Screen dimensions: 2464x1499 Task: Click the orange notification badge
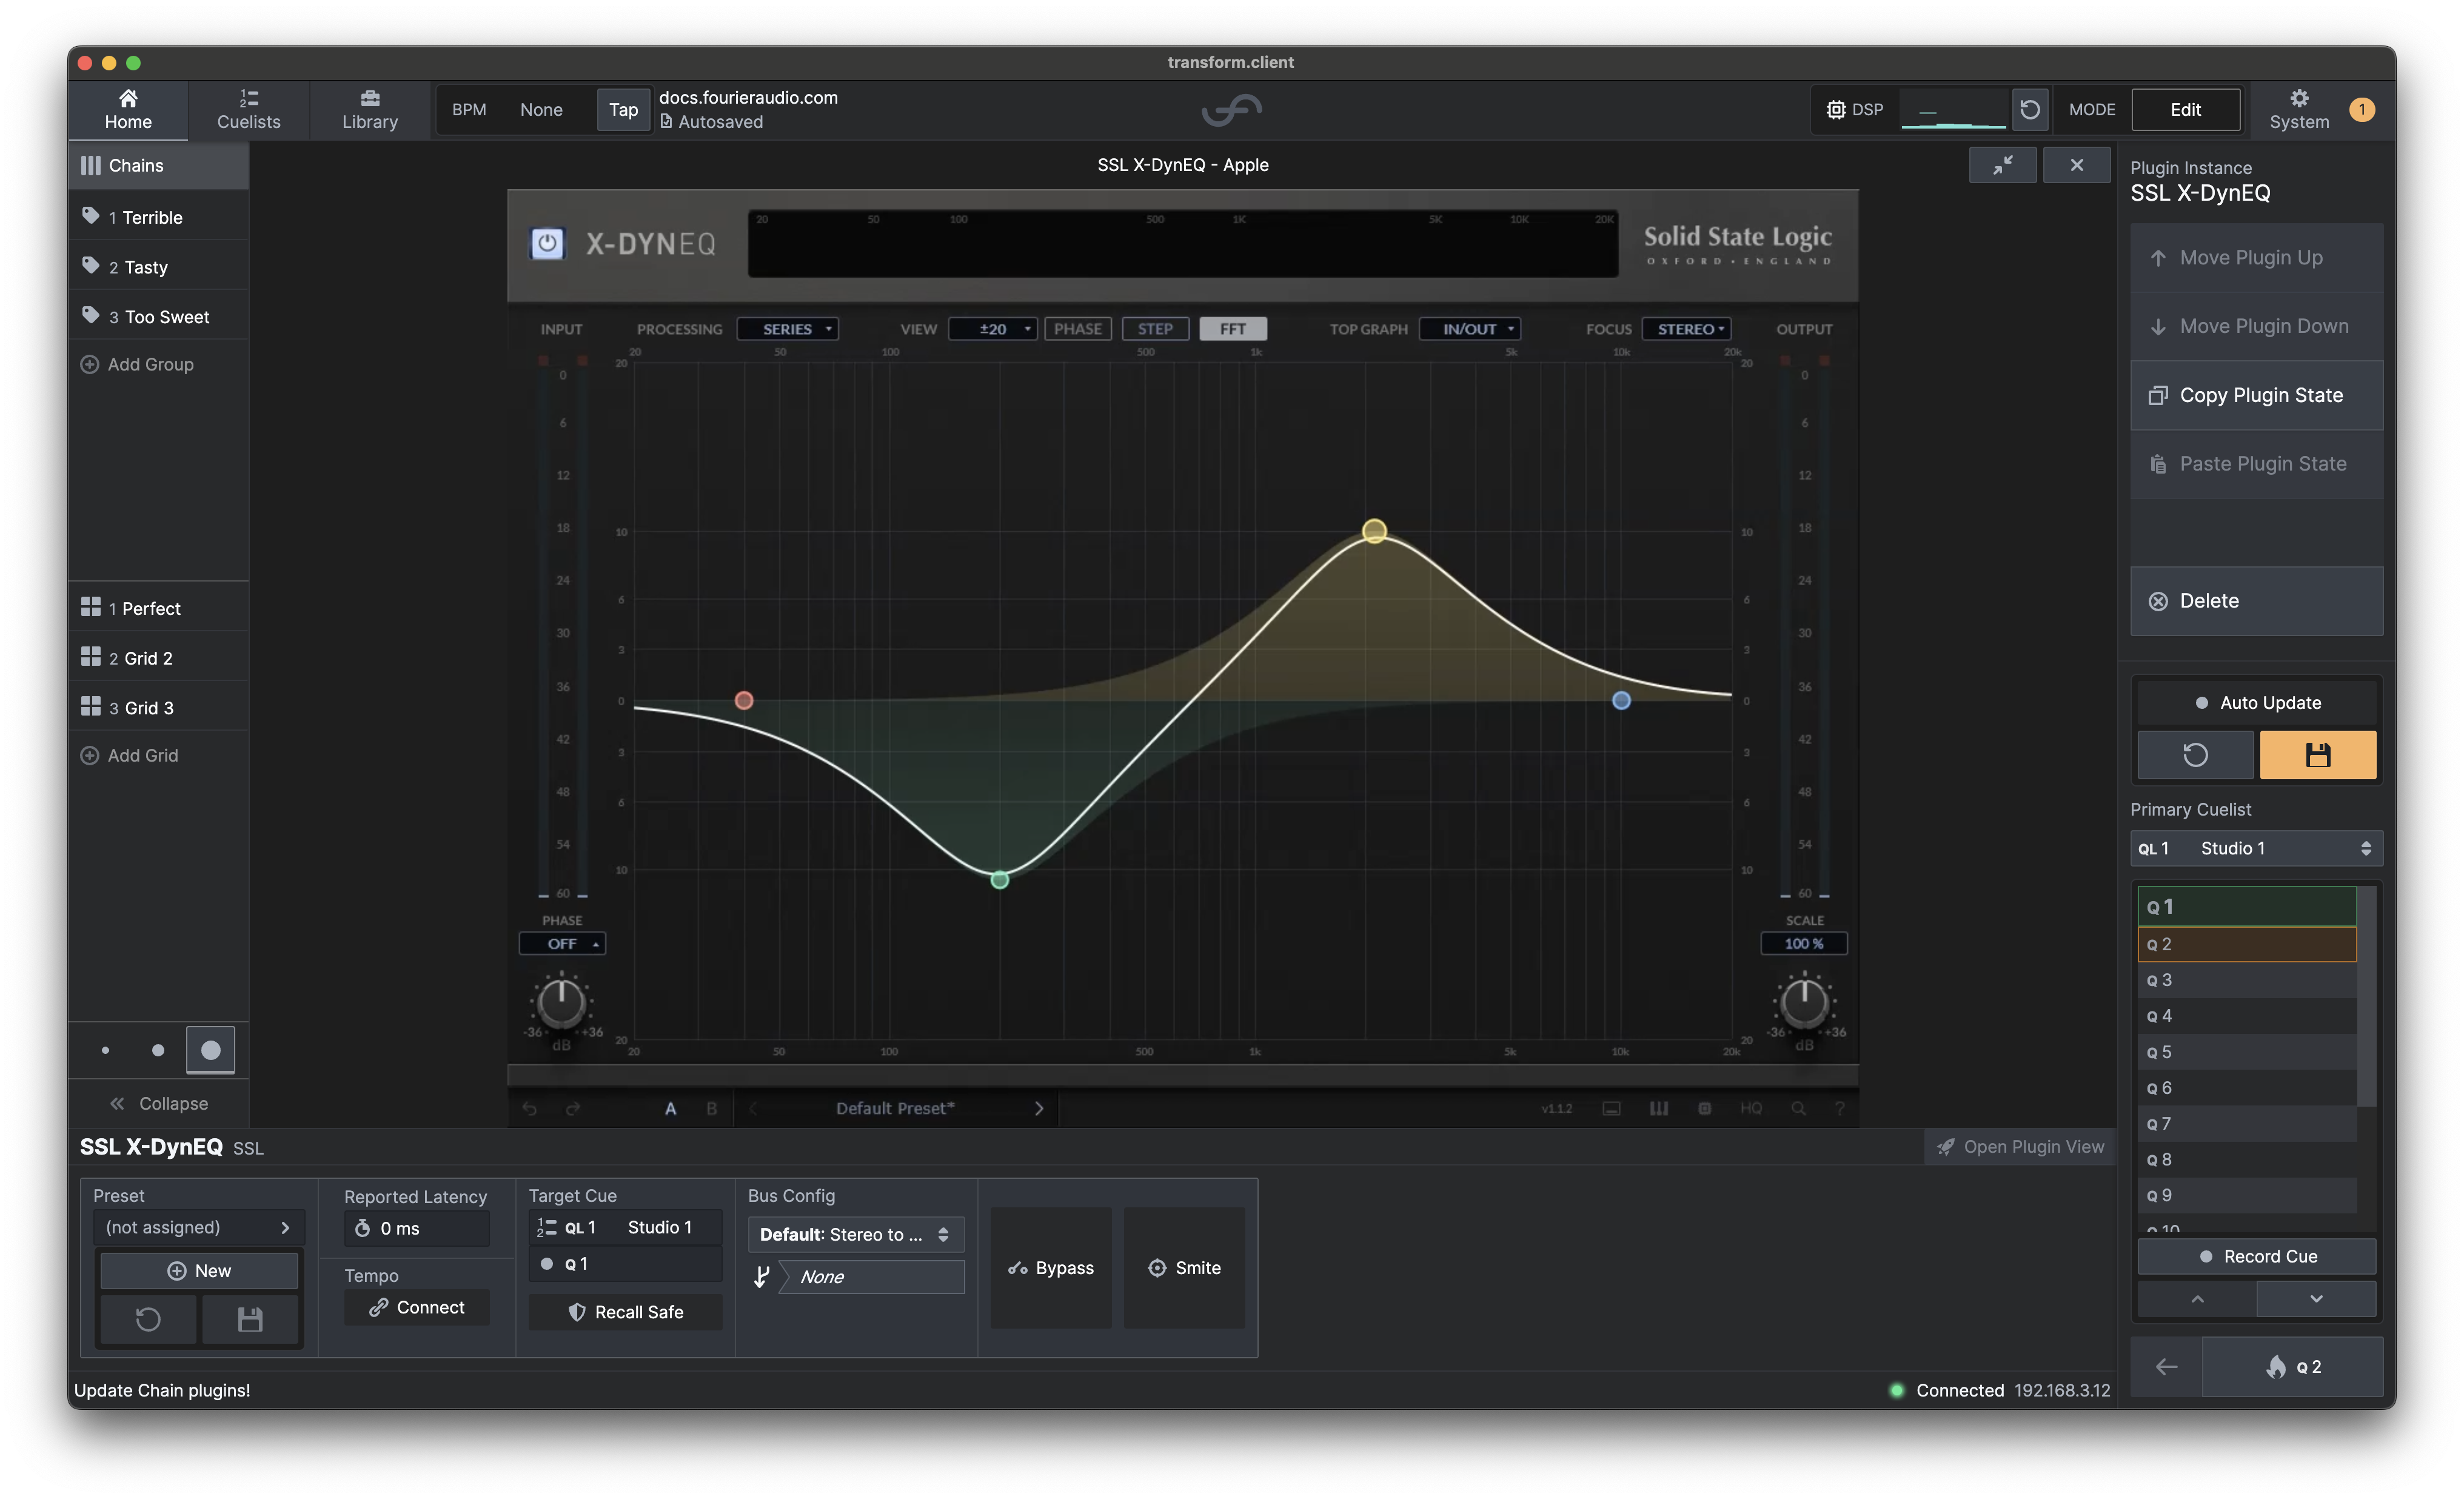click(x=2362, y=109)
